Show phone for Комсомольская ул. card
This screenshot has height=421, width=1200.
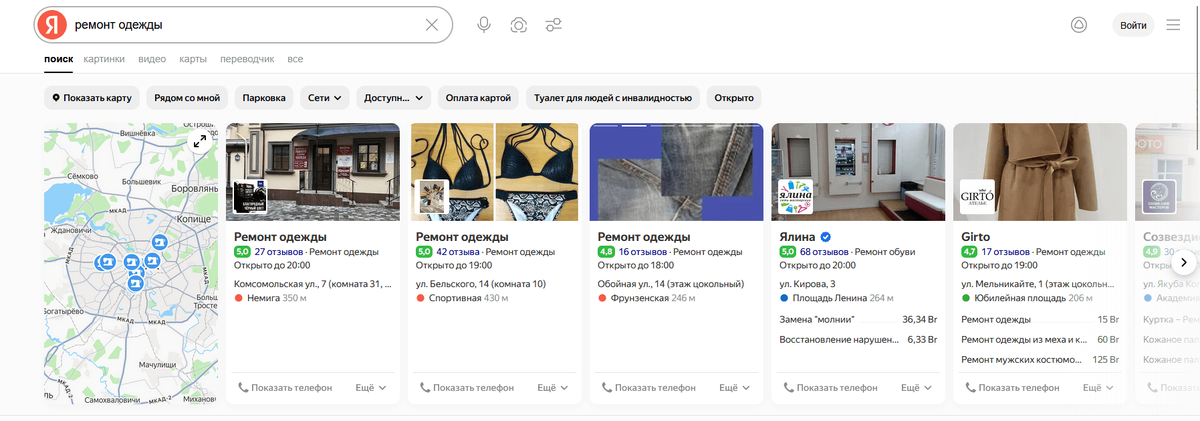coord(284,387)
